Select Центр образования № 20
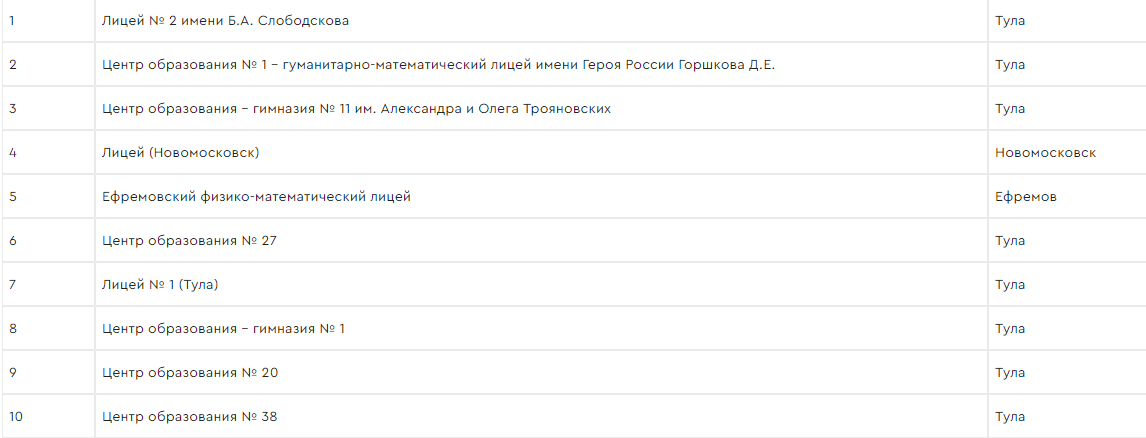The width and height of the screenshot is (1146, 438). 190,372
